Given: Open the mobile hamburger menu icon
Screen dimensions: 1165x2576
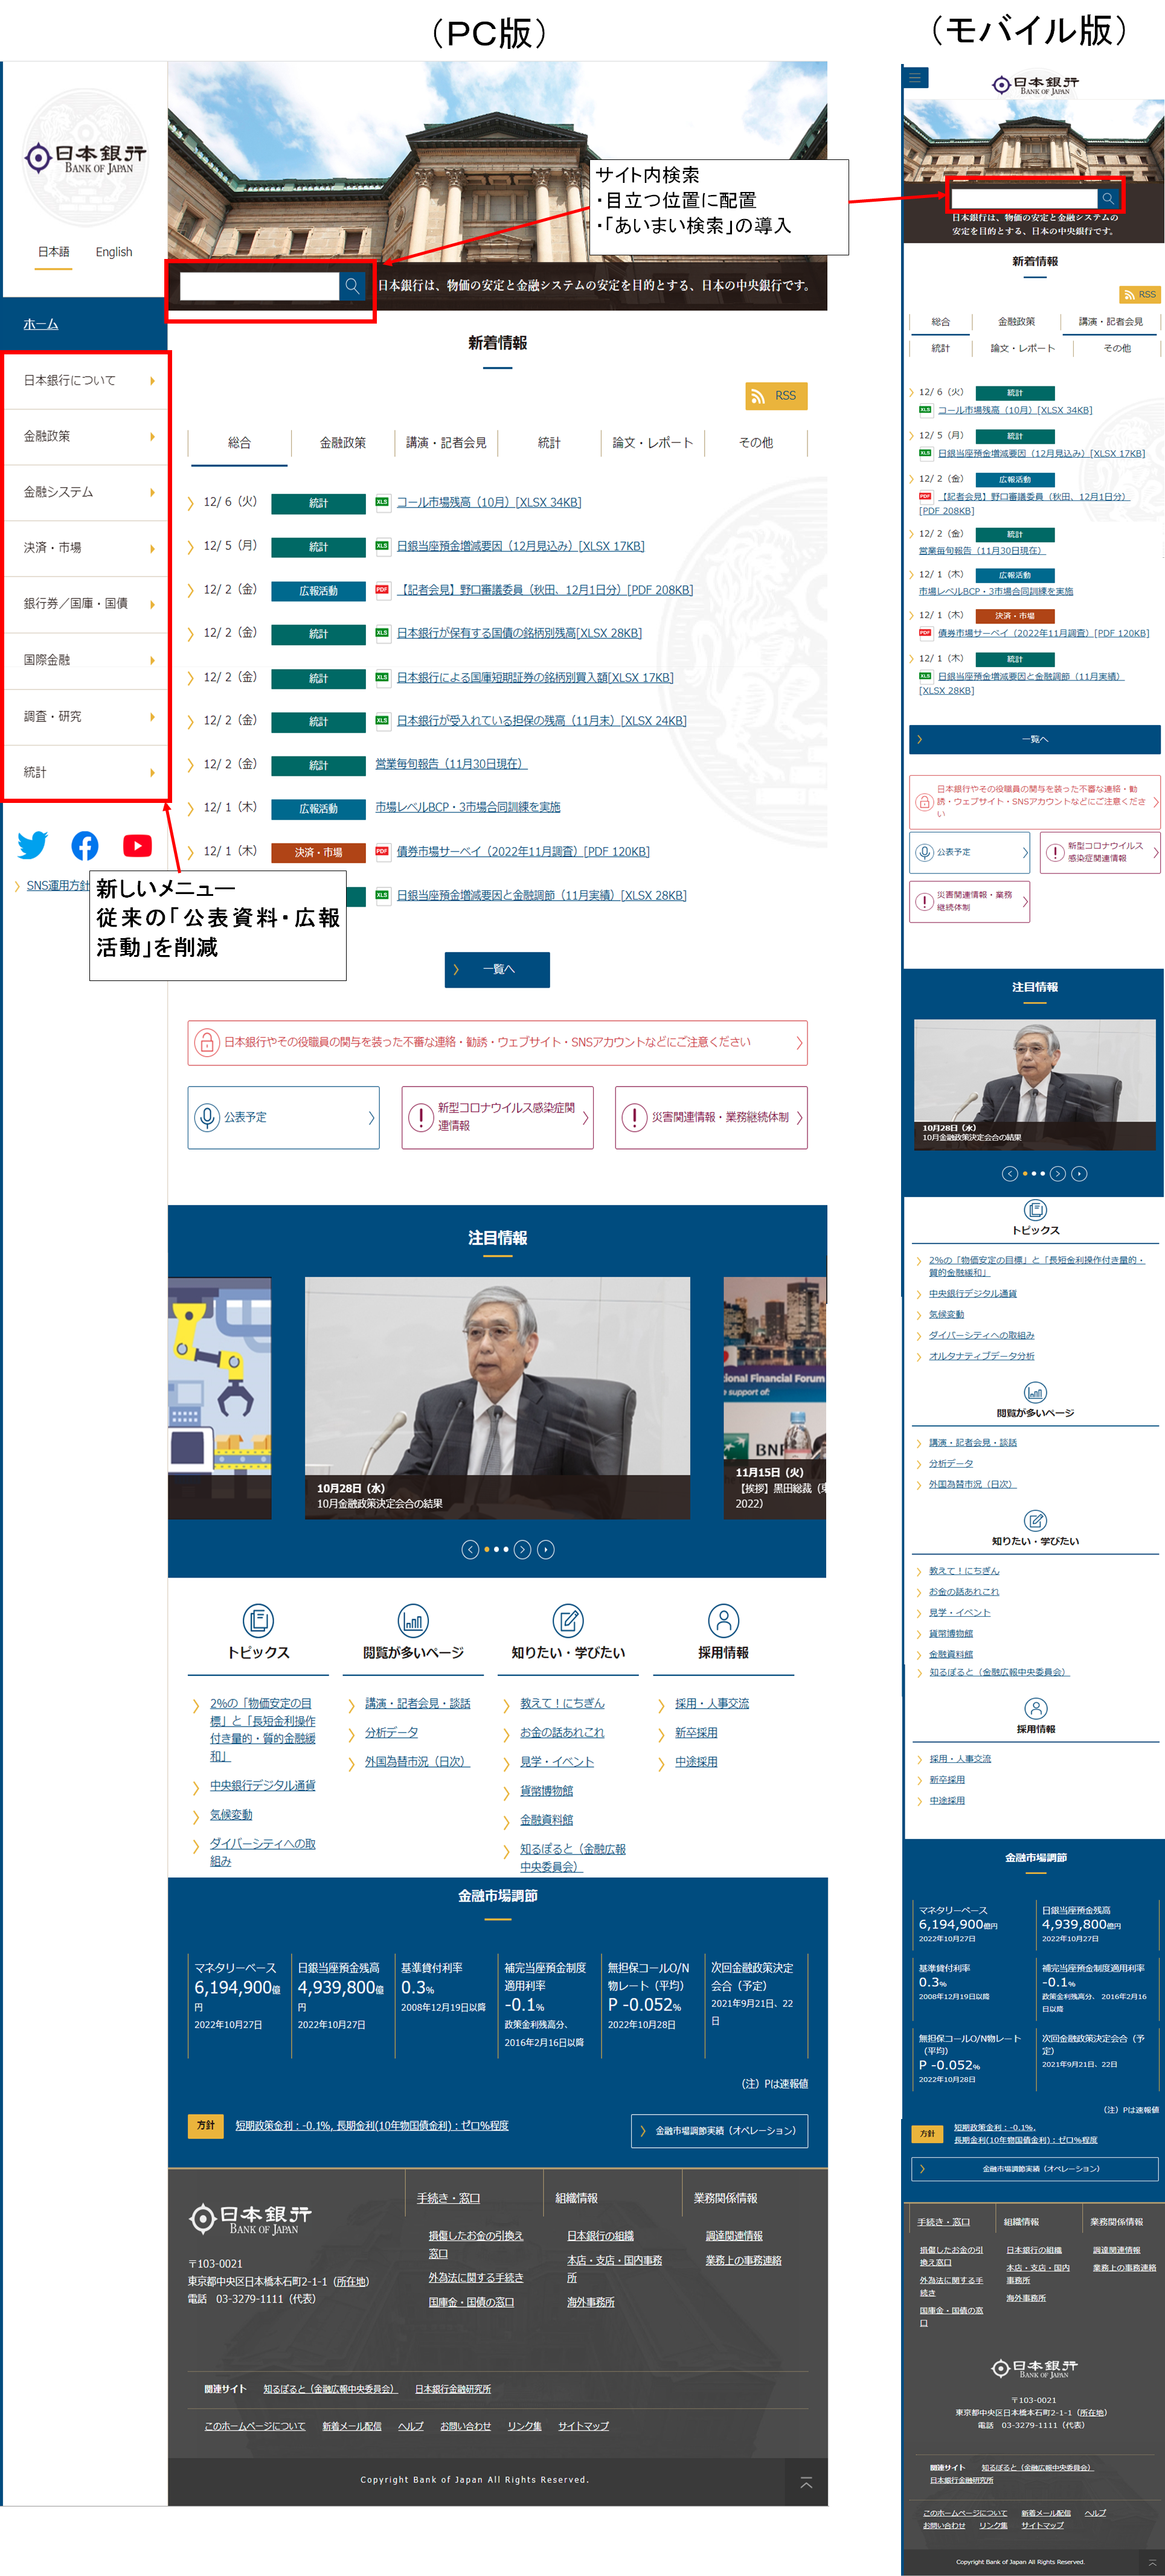Looking at the screenshot, I should pos(915,77).
